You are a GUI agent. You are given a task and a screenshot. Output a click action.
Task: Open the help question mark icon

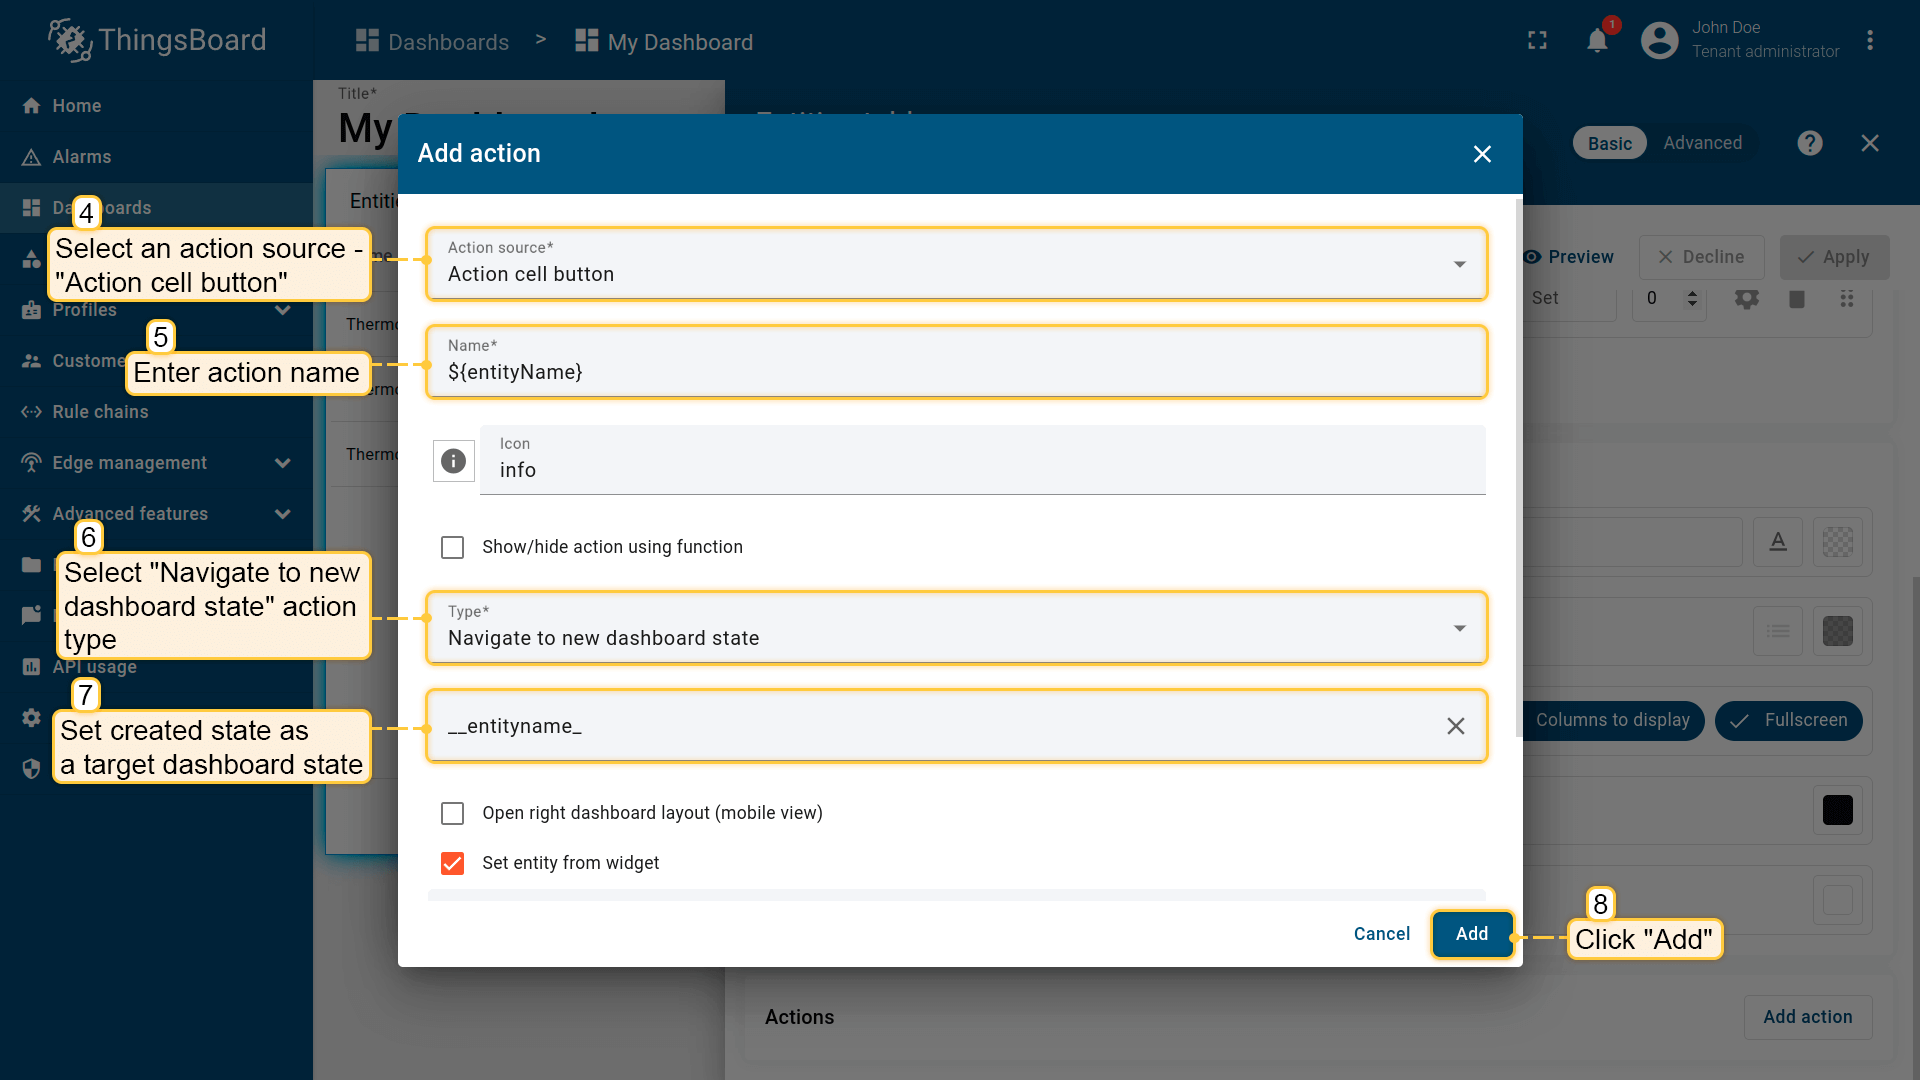[x=1809, y=143]
